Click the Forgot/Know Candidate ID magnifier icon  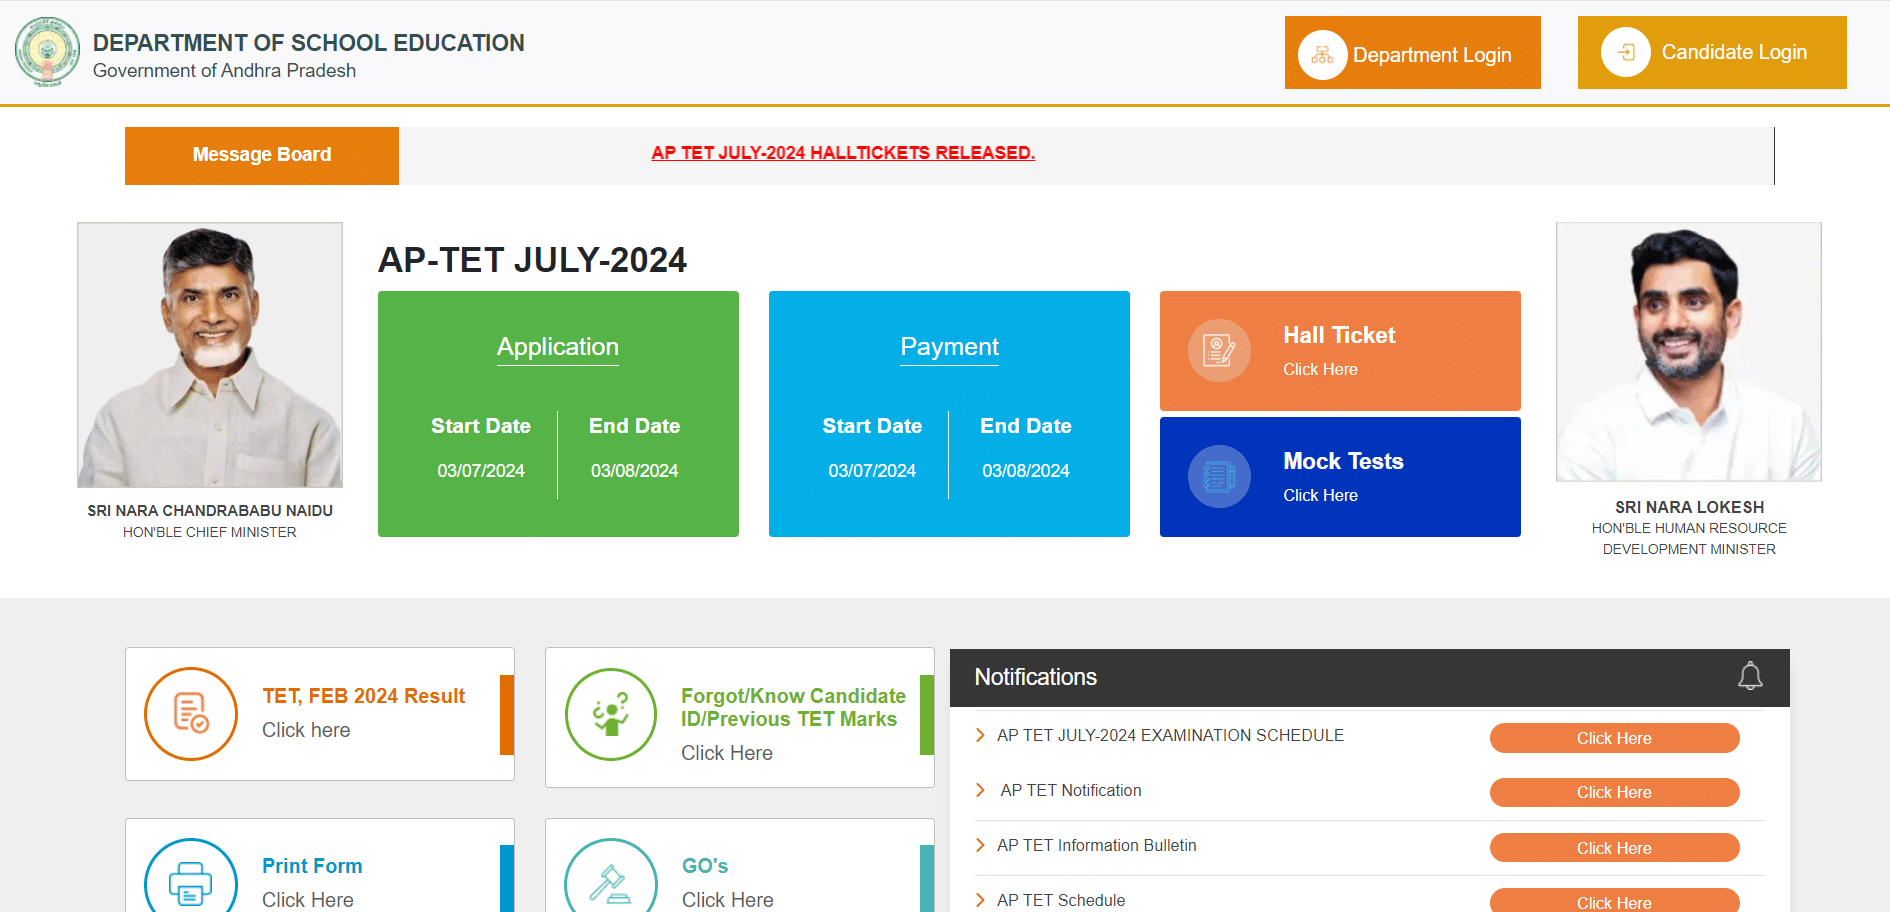(x=611, y=714)
